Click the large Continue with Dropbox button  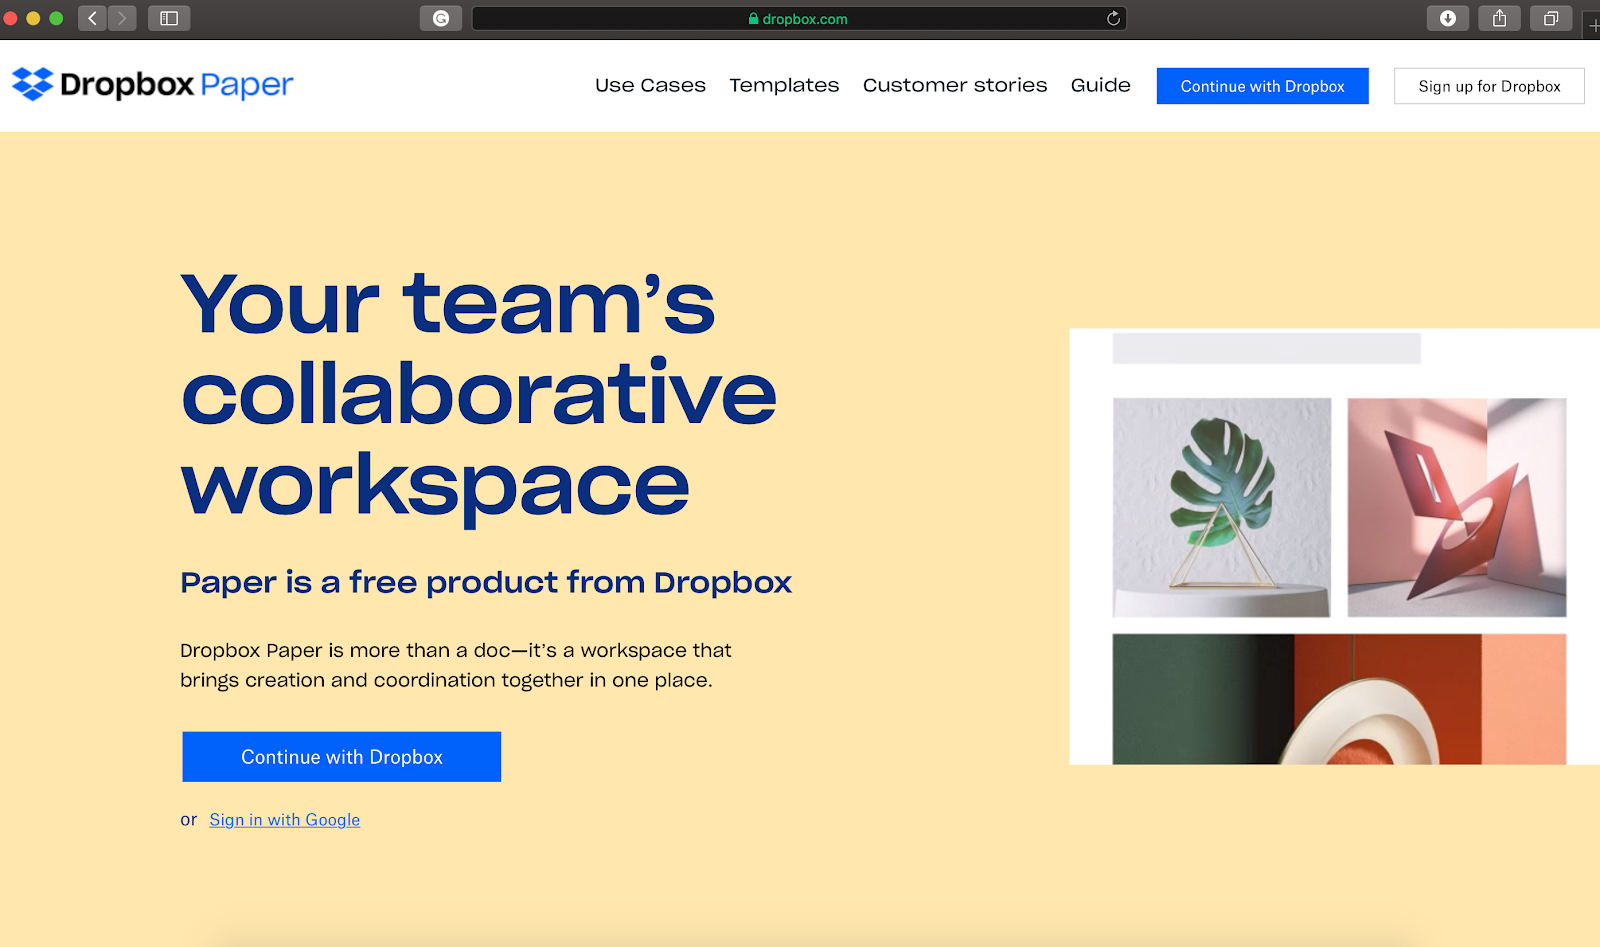341,757
